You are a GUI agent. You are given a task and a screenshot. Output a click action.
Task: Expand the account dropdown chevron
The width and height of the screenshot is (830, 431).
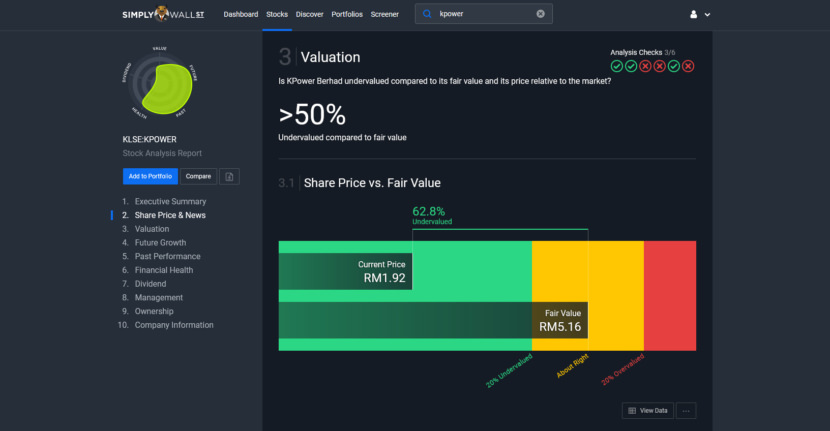[707, 15]
